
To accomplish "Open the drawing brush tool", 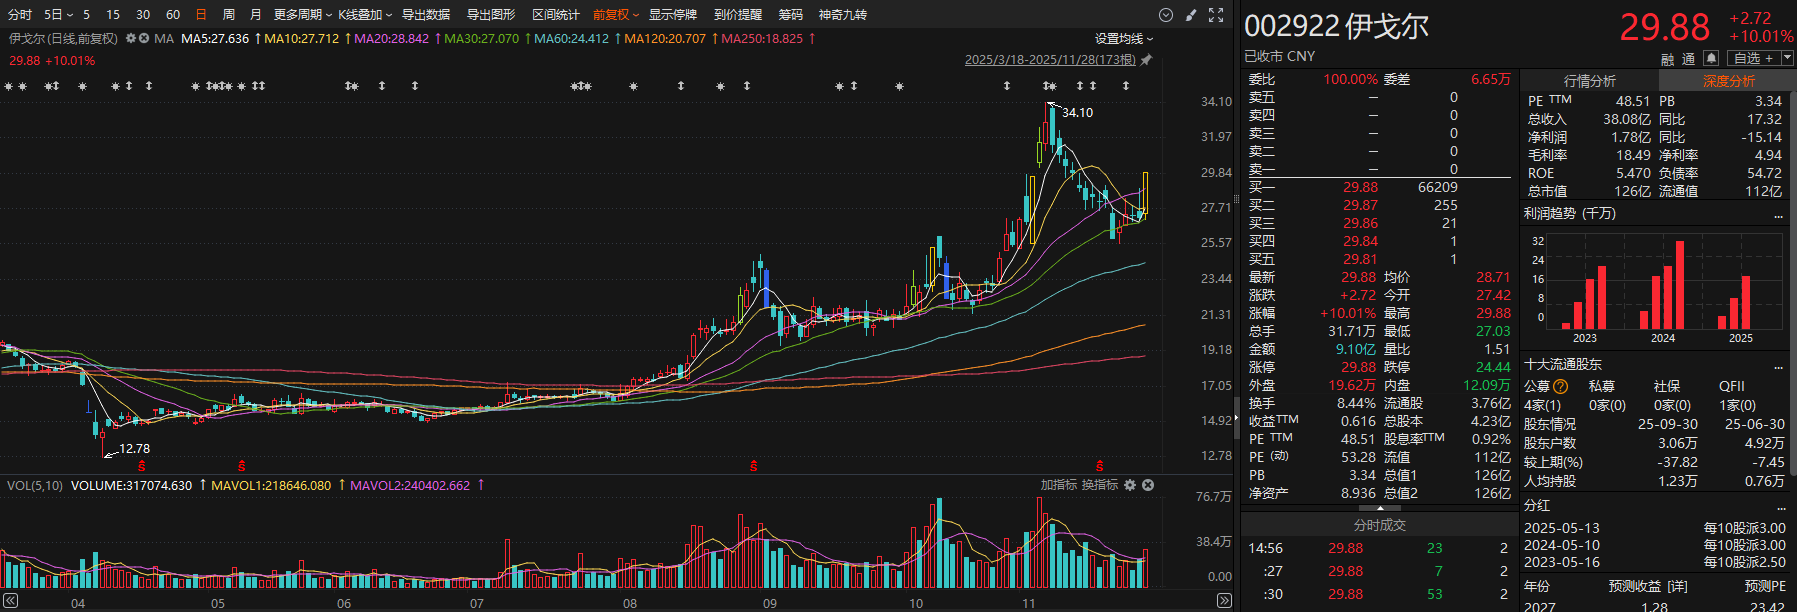I will click(1190, 15).
